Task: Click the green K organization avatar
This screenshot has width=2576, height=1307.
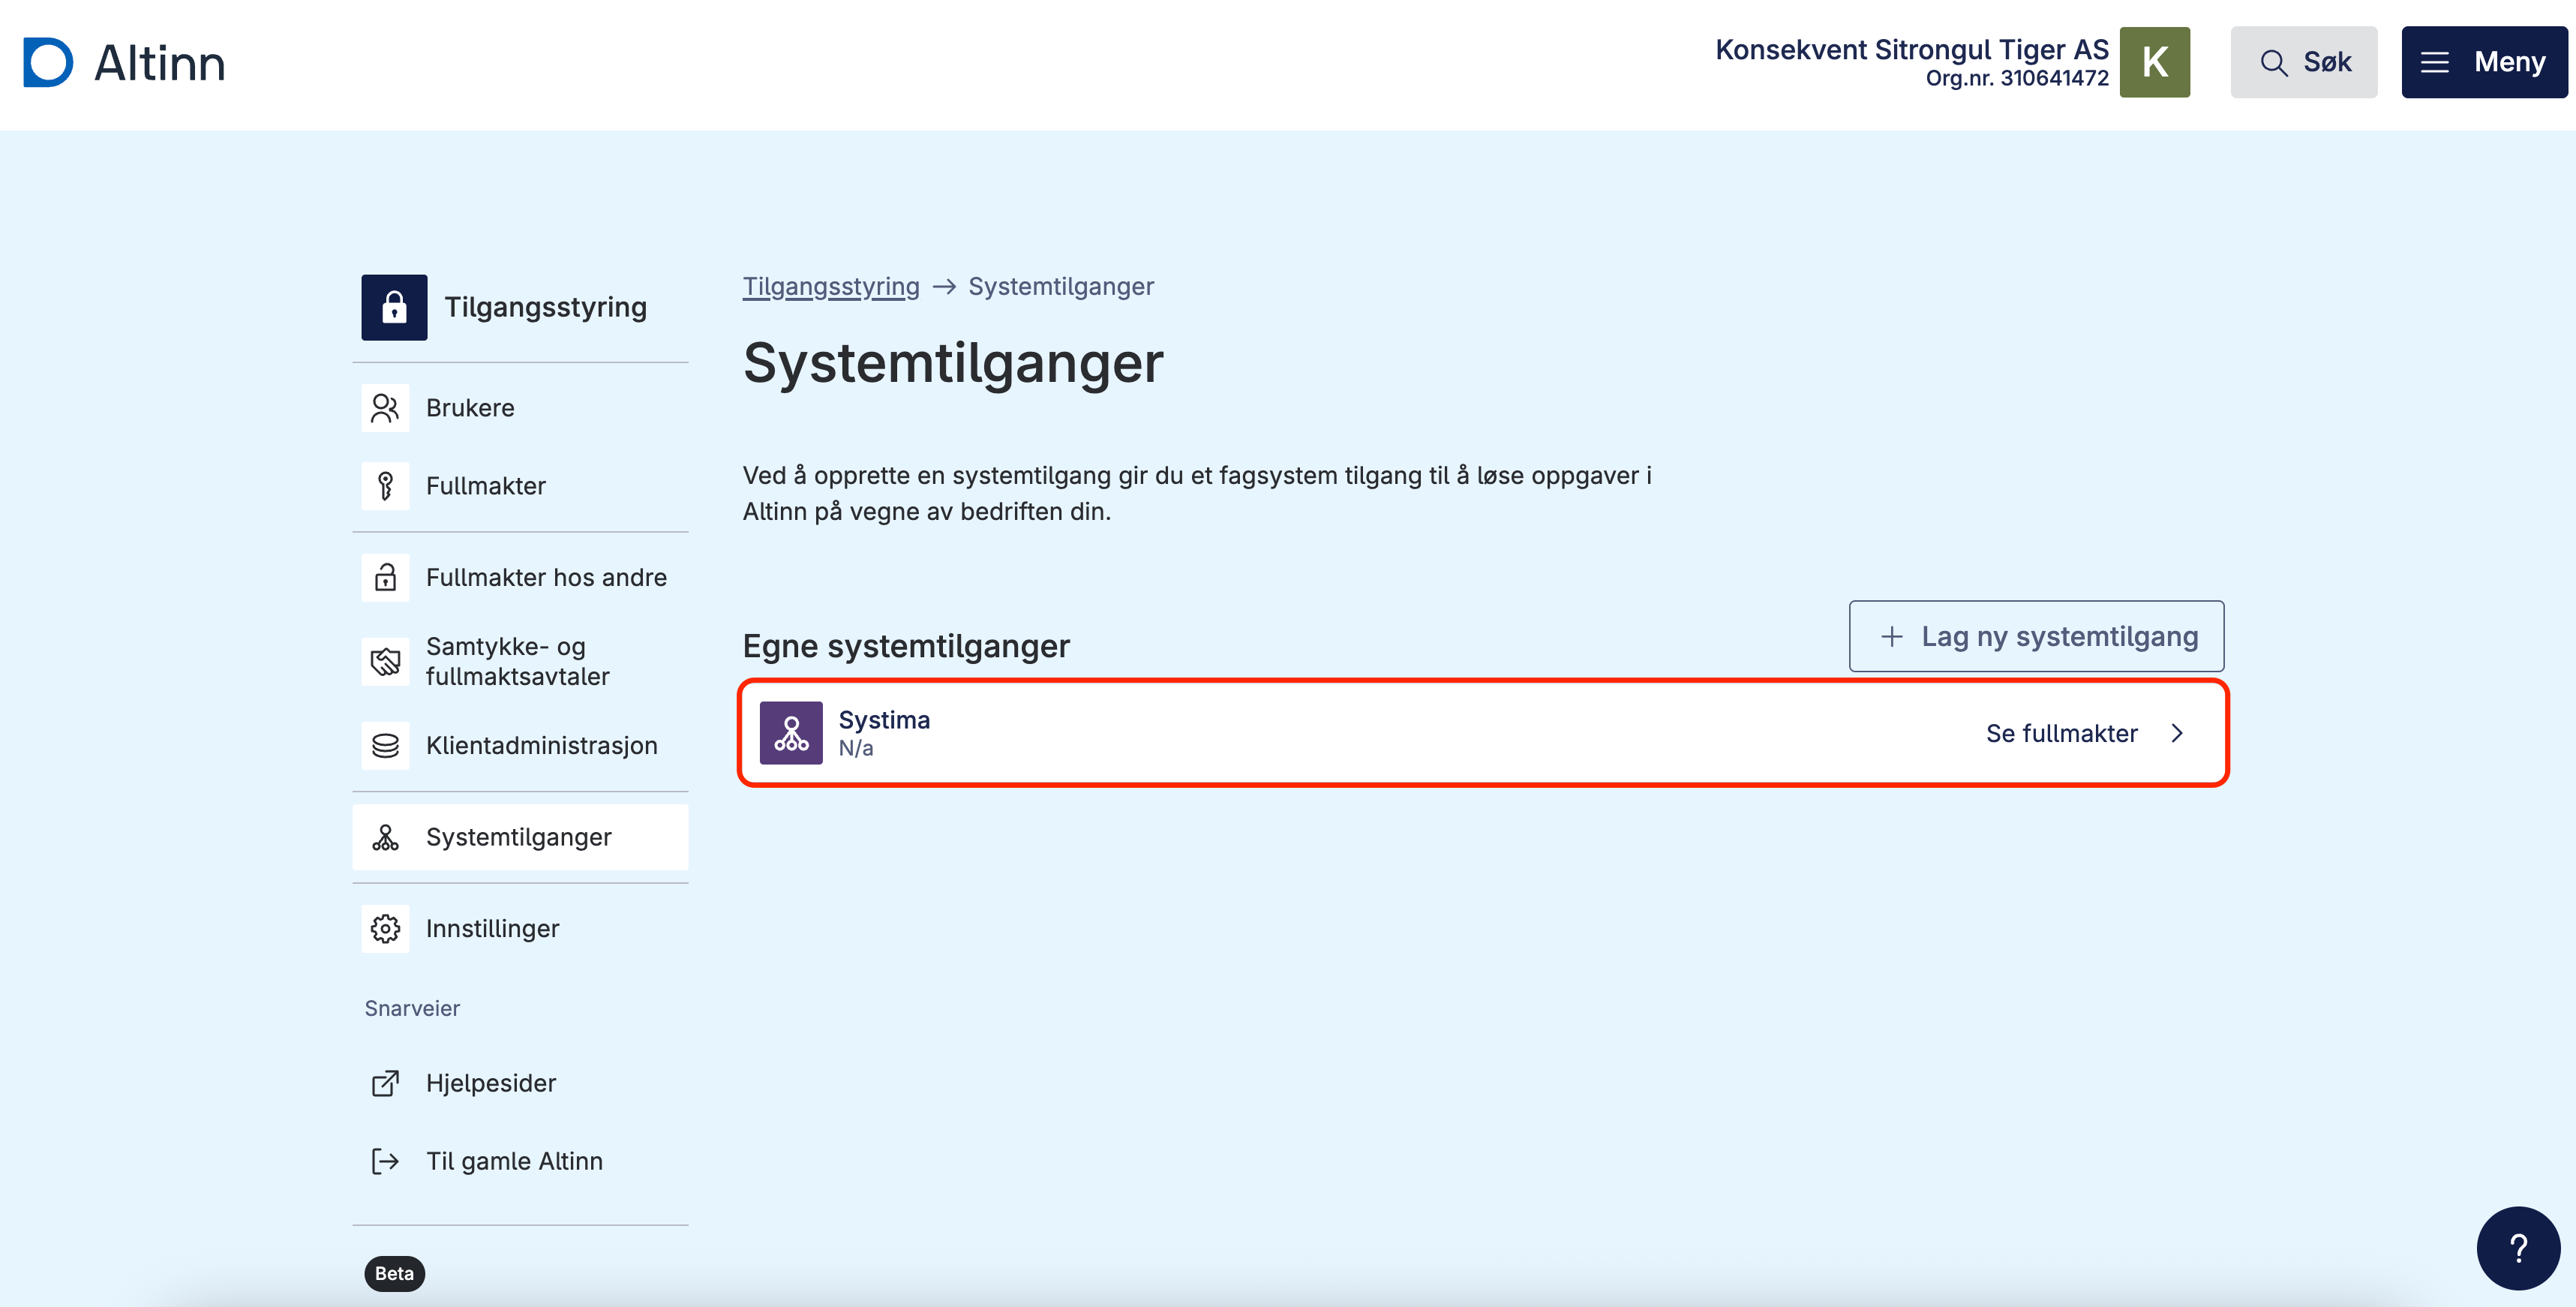Action: [2154, 62]
